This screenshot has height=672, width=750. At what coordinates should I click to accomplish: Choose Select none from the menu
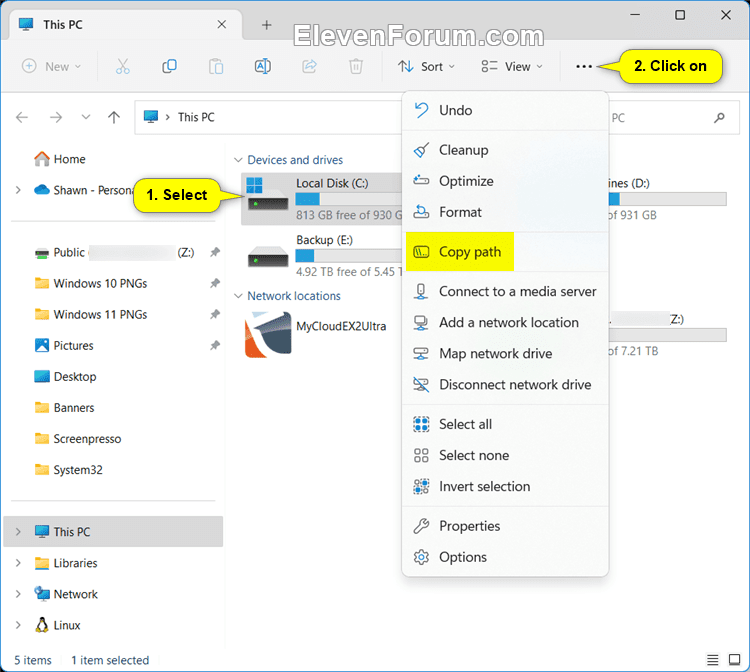[x=505, y=455]
